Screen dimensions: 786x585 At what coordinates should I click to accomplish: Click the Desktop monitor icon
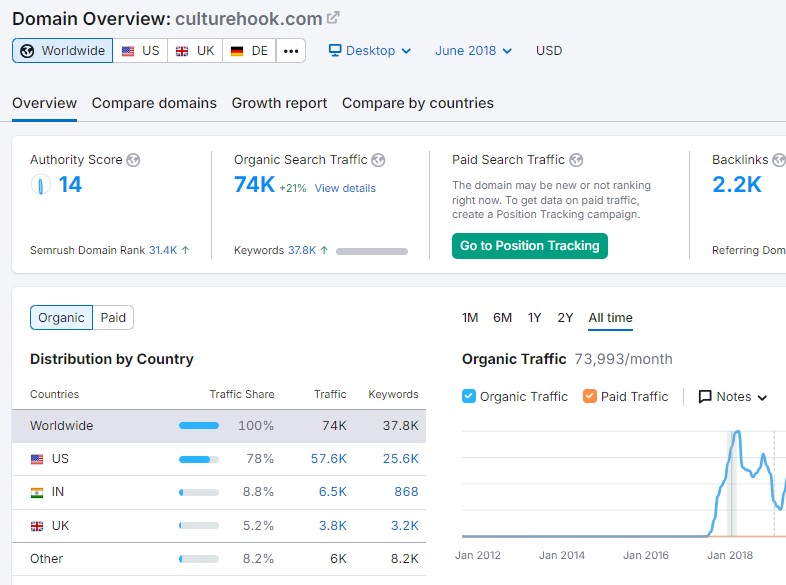pyautogui.click(x=335, y=51)
